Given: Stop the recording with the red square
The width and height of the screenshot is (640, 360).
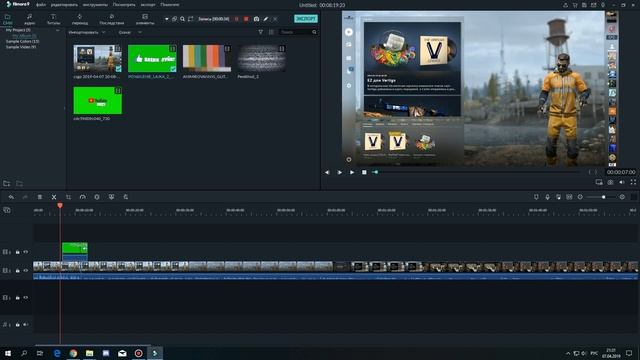Looking at the screenshot, I should tap(246, 19).
